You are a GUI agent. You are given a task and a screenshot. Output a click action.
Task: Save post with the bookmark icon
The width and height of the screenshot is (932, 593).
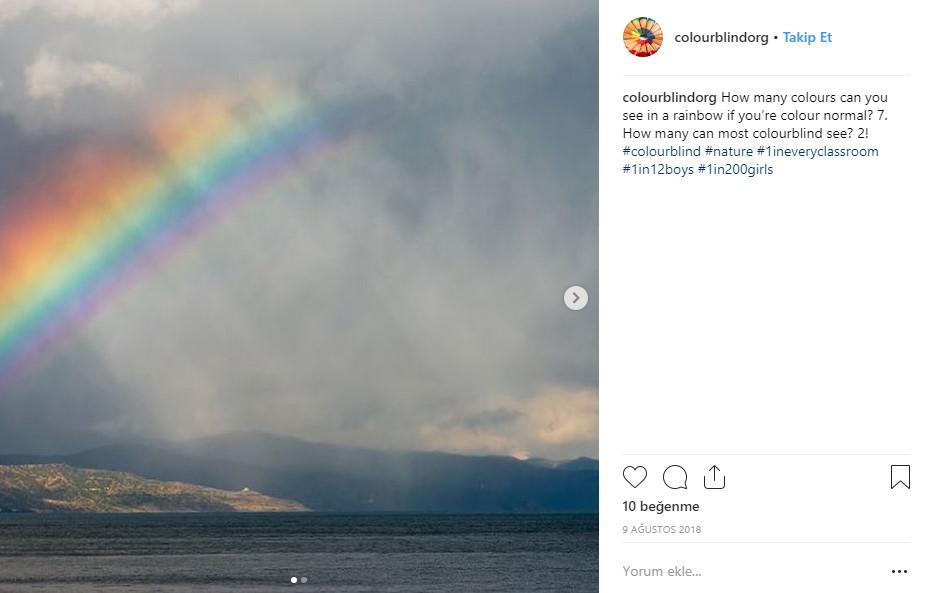[900, 477]
